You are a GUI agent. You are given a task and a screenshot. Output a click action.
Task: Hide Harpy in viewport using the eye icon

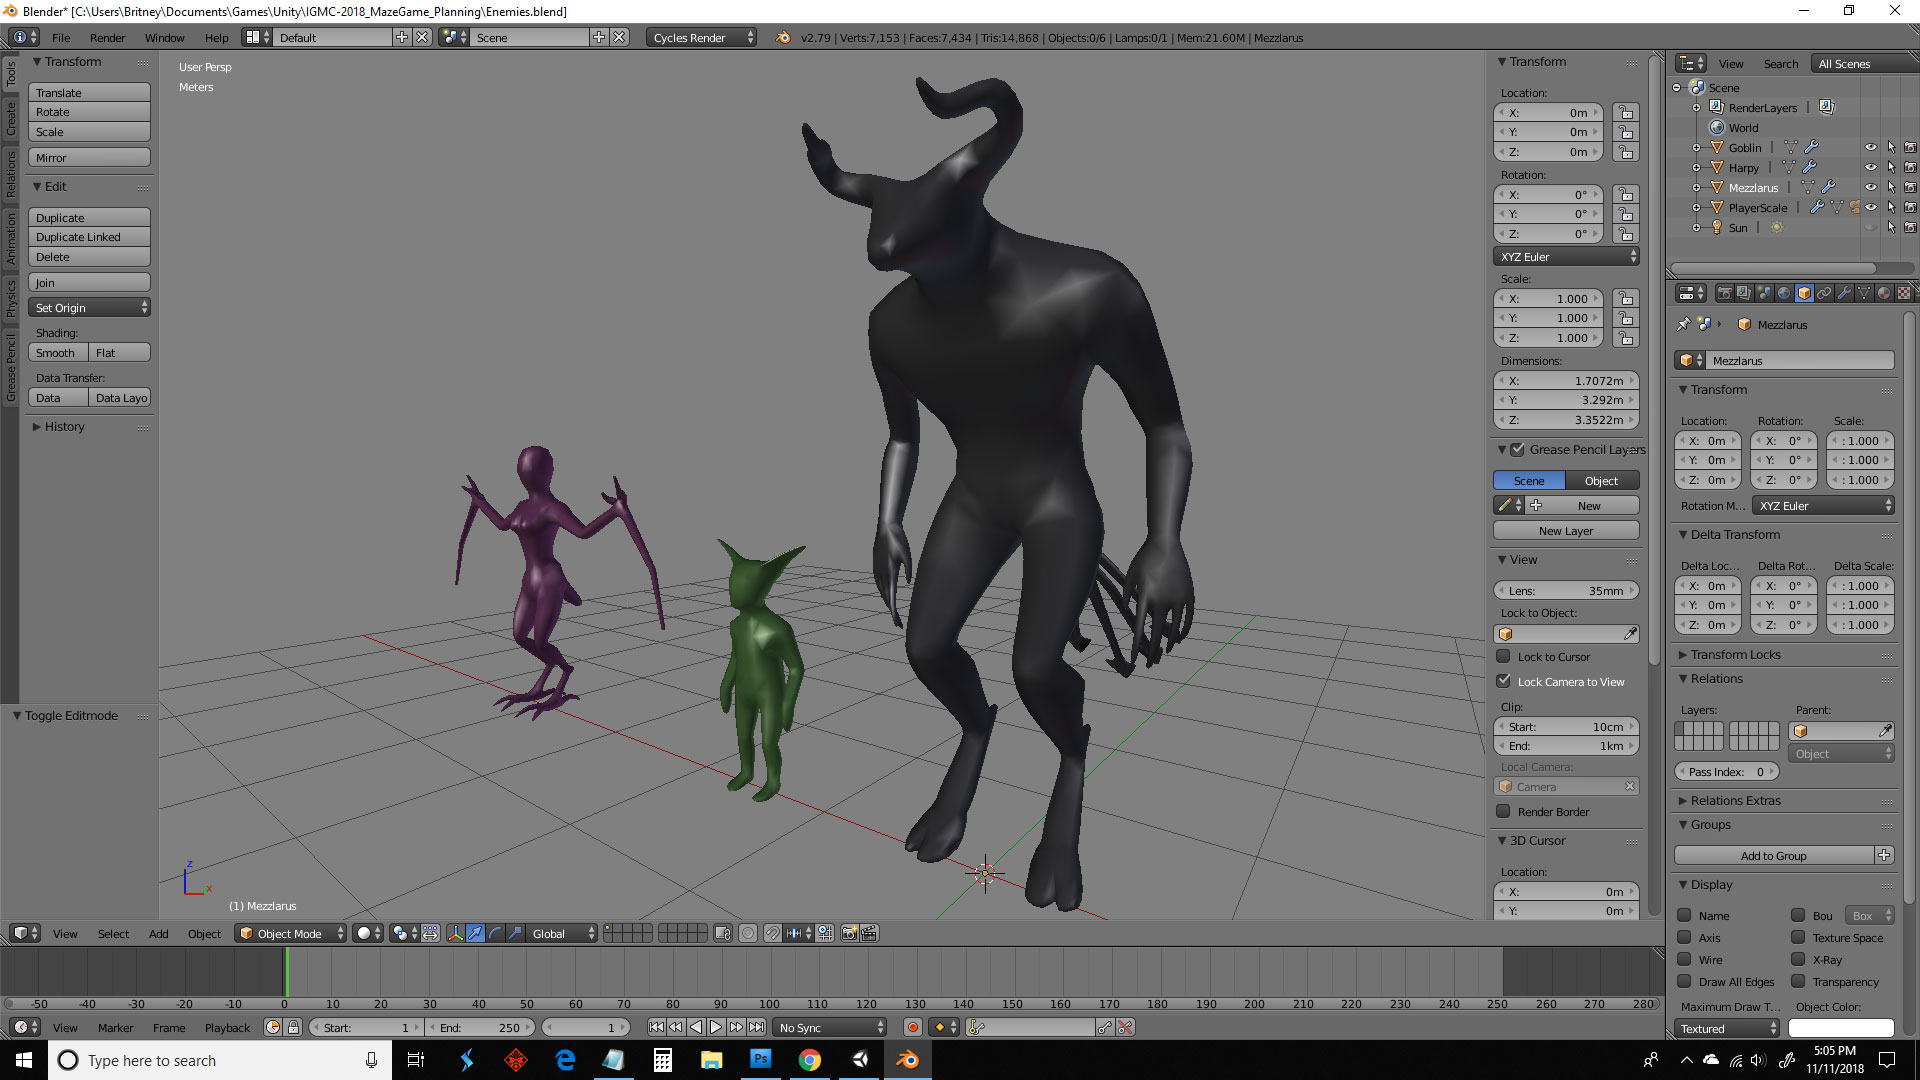pos(1870,167)
